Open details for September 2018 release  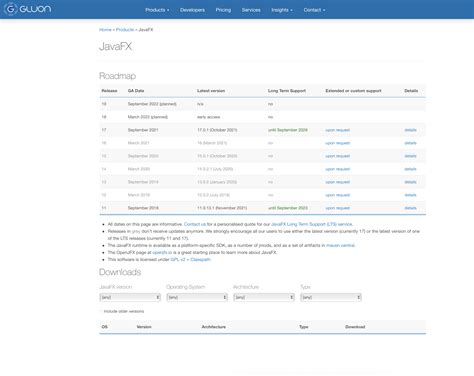410,208
